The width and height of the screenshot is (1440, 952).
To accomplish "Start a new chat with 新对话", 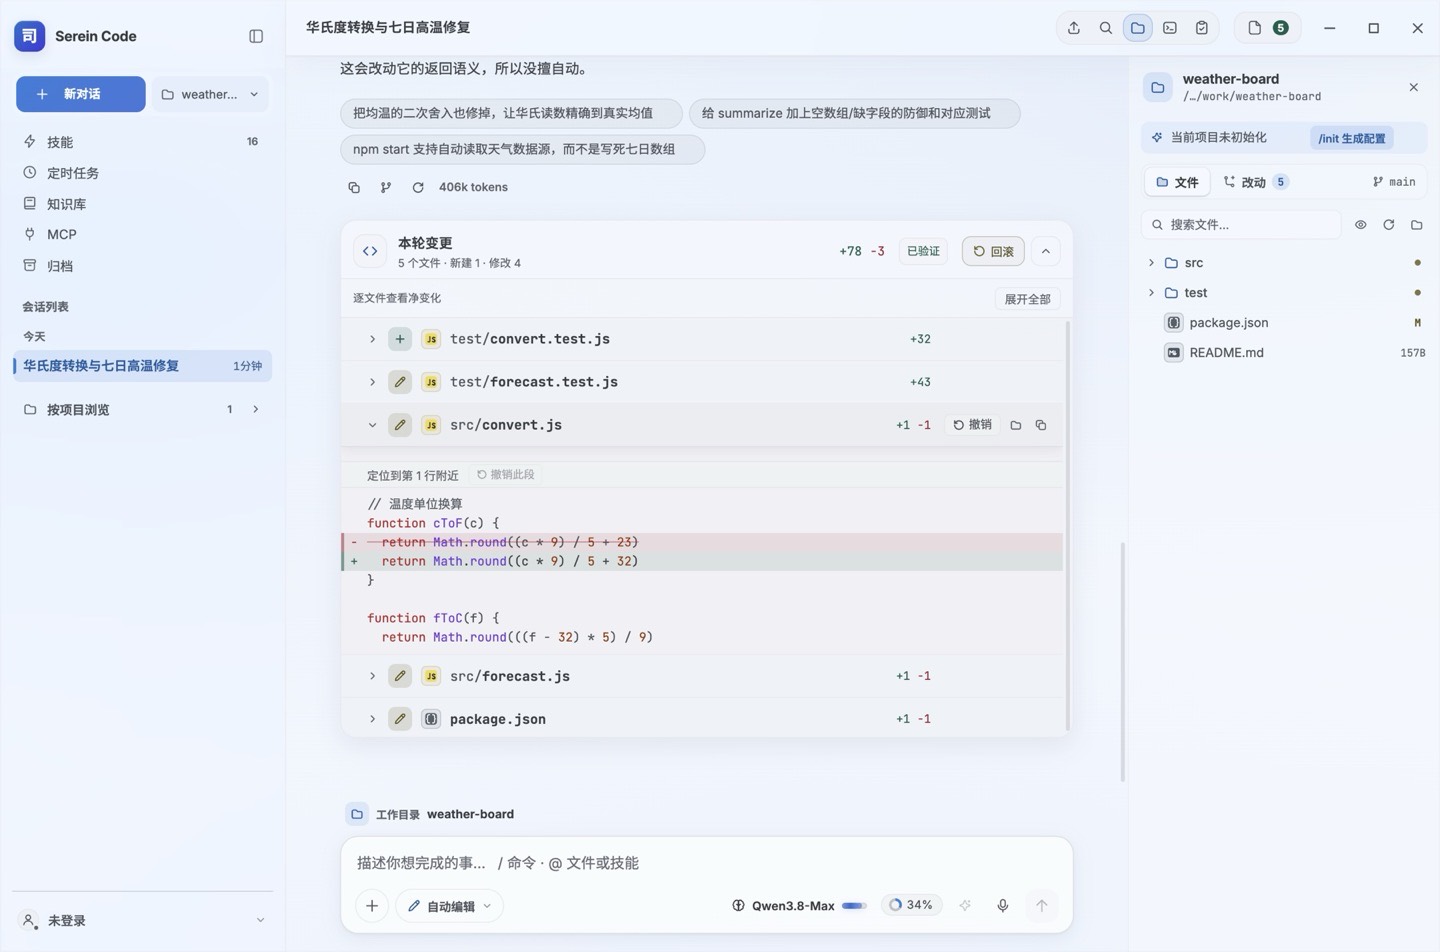I will (81, 94).
